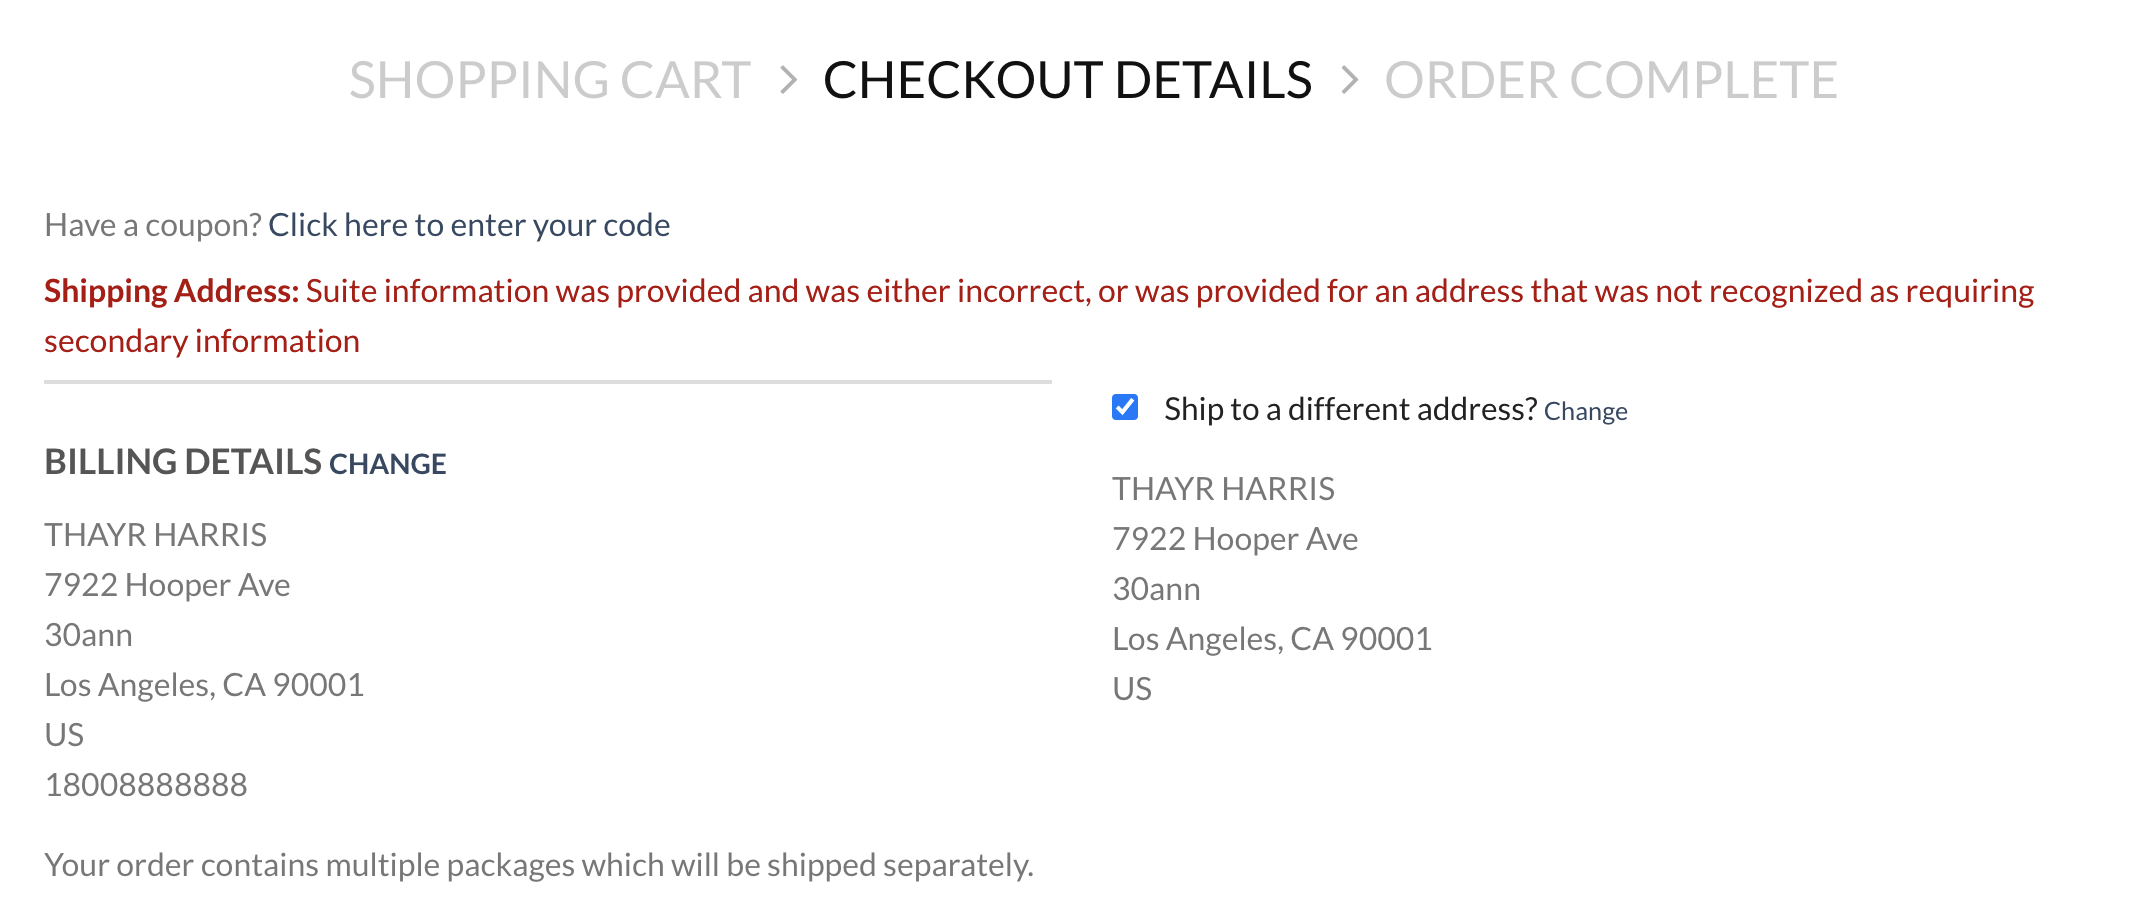Uncheck the ship to different address checkbox
The width and height of the screenshot is (2130, 910).
click(x=1125, y=407)
